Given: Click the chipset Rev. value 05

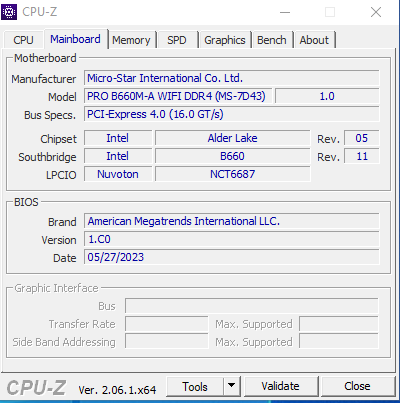Looking at the screenshot, I should tap(362, 138).
